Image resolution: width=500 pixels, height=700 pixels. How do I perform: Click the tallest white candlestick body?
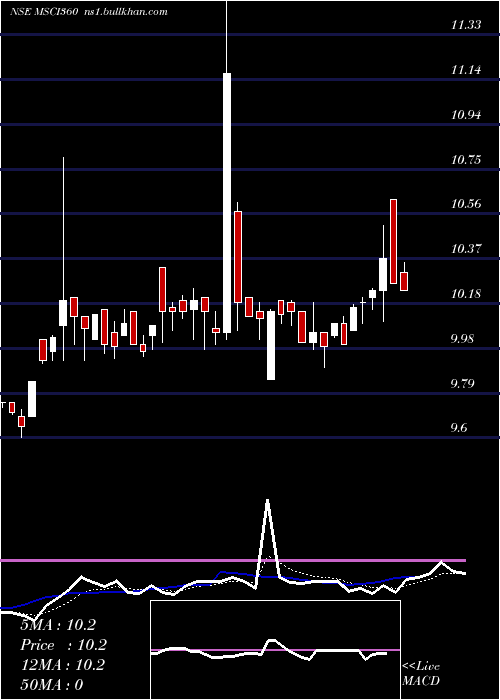pyautogui.click(x=227, y=203)
